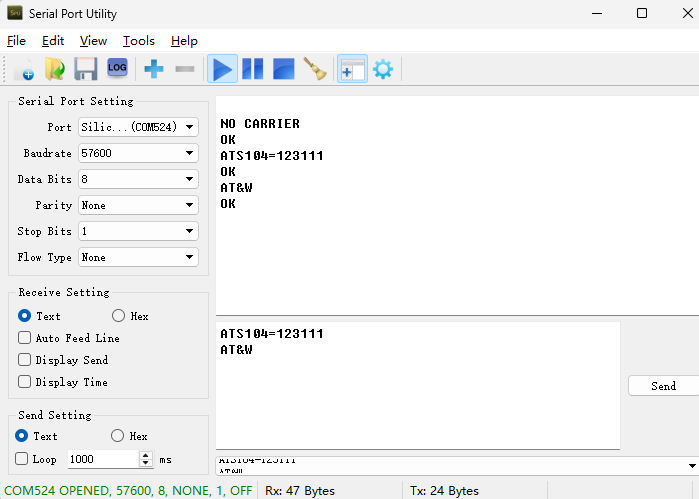Click the blue plus toolbar icon
This screenshot has width=699, height=499.
click(154, 70)
